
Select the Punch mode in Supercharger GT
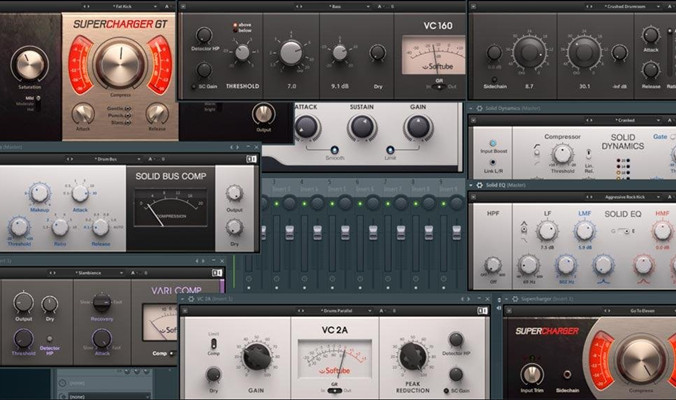[x=128, y=116]
